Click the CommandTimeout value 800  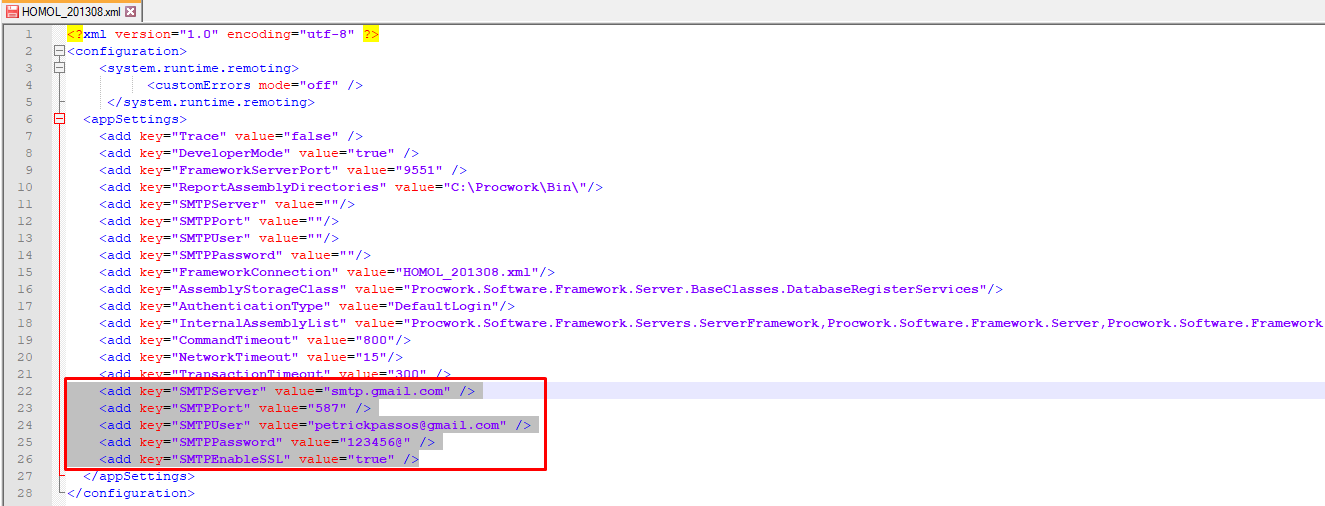pyautogui.click(x=375, y=340)
